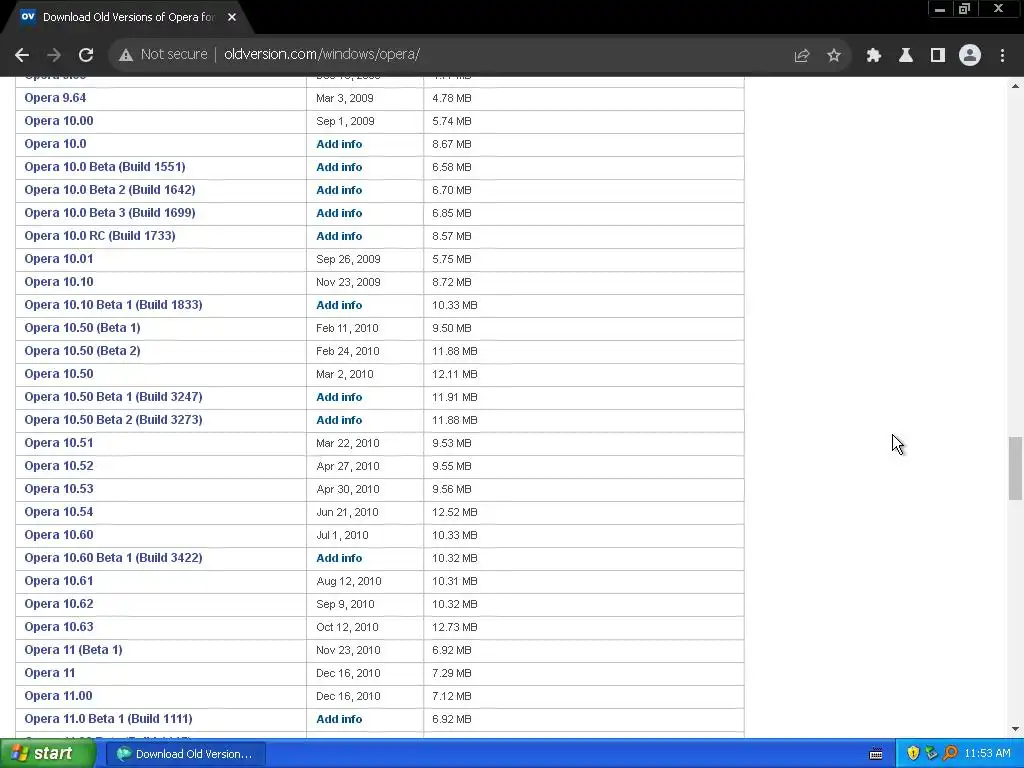The height and width of the screenshot is (768, 1024).
Task: Select the 12.73 MB size cell
Action: click(x=455, y=627)
